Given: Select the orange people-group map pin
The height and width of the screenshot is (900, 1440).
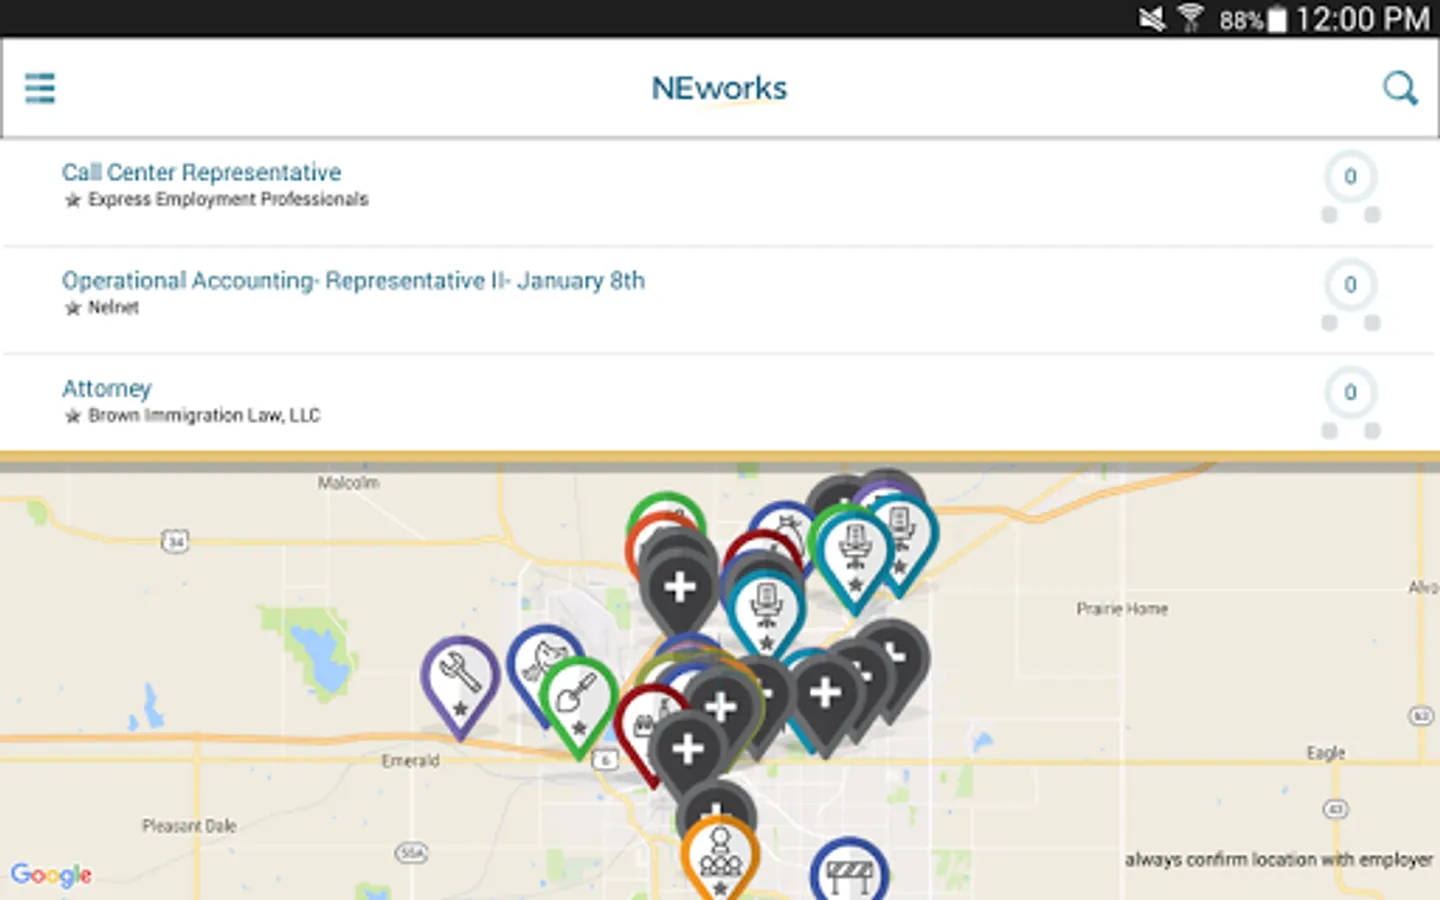Looking at the screenshot, I should click(x=720, y=858).
